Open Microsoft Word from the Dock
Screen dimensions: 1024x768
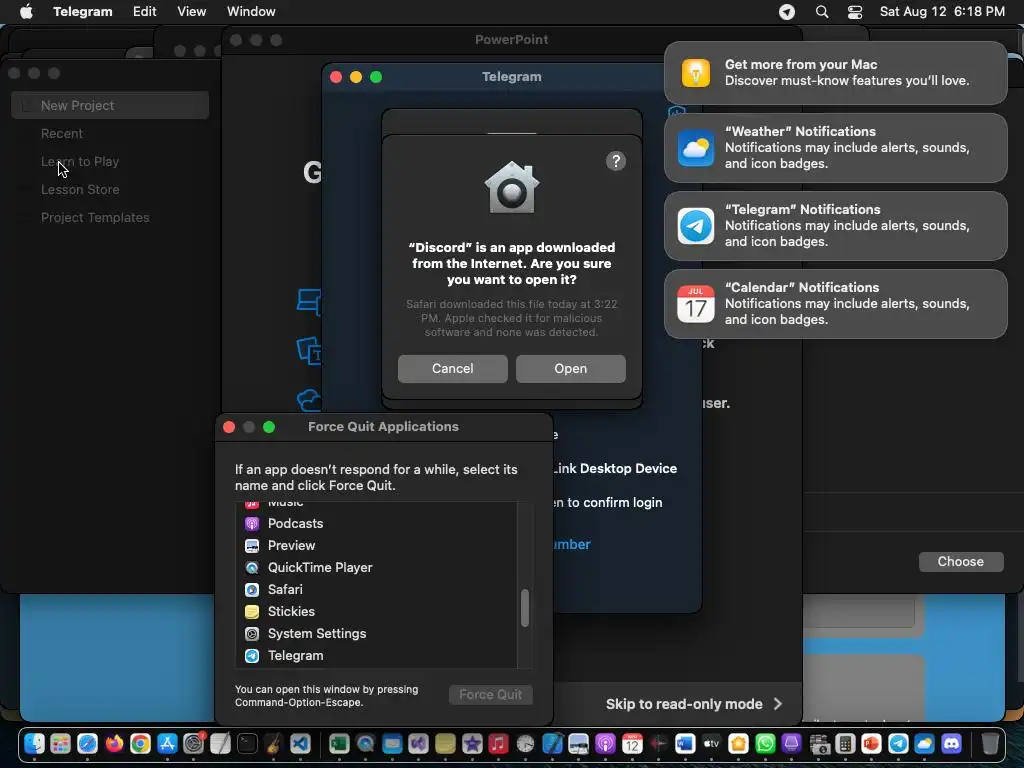(x=685, y=743)
